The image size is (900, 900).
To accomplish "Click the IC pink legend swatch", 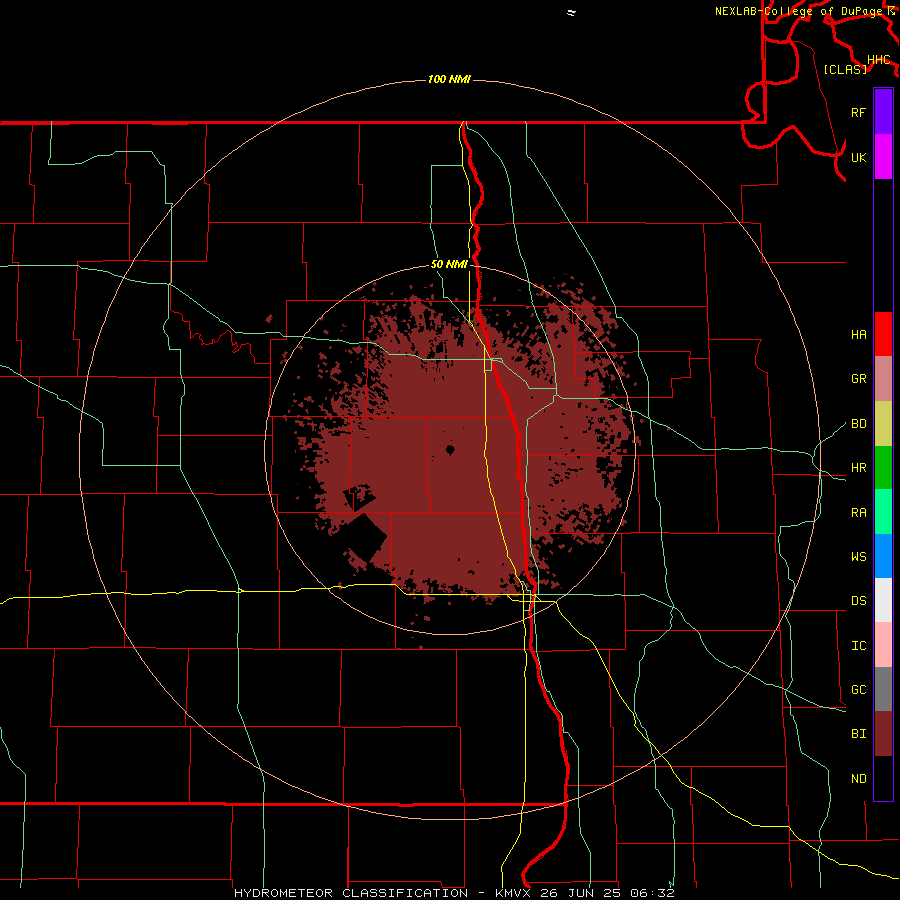I will 883,645.
